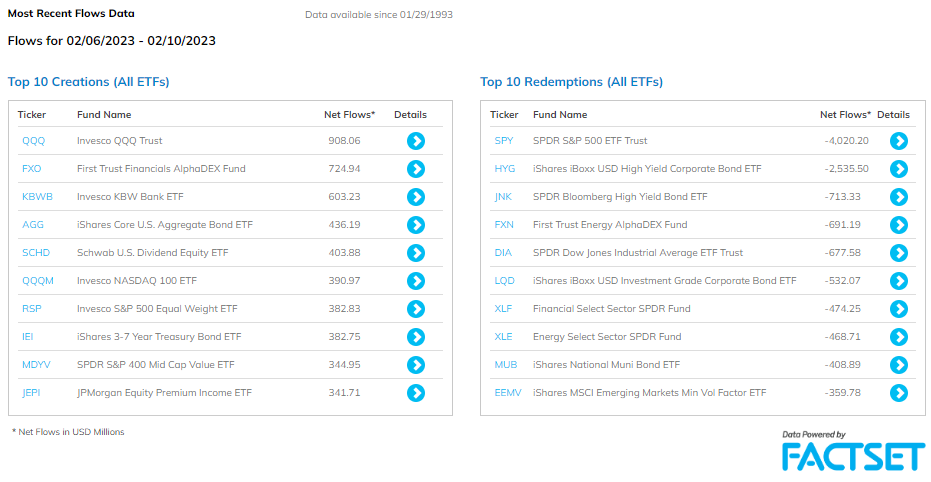This screenshot has height=482, width=931.
Task: Select the 908.06 net flow value
Action: click(344, 141)
